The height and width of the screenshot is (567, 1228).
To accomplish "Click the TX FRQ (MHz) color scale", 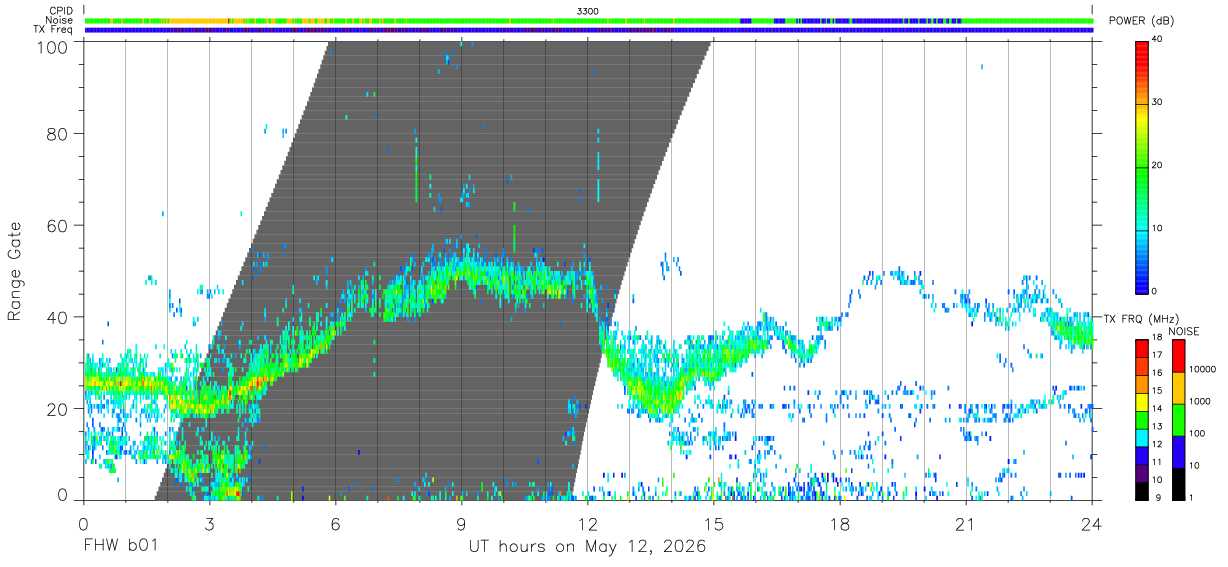I will (x=1142, y=419).
